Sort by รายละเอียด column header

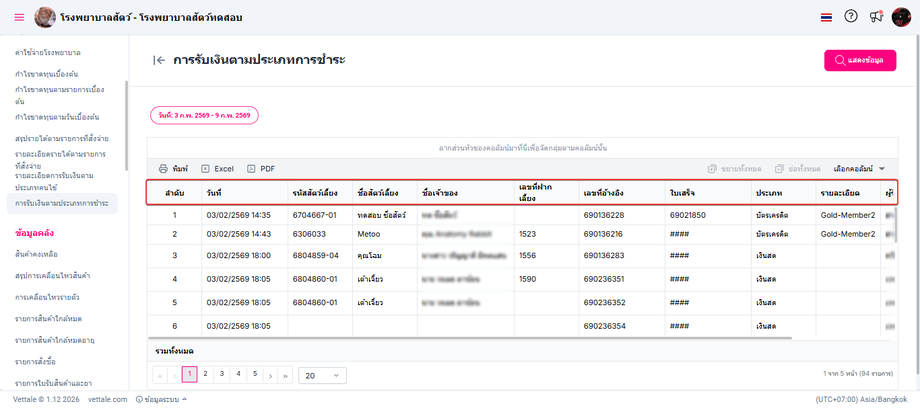click(848, 193)
